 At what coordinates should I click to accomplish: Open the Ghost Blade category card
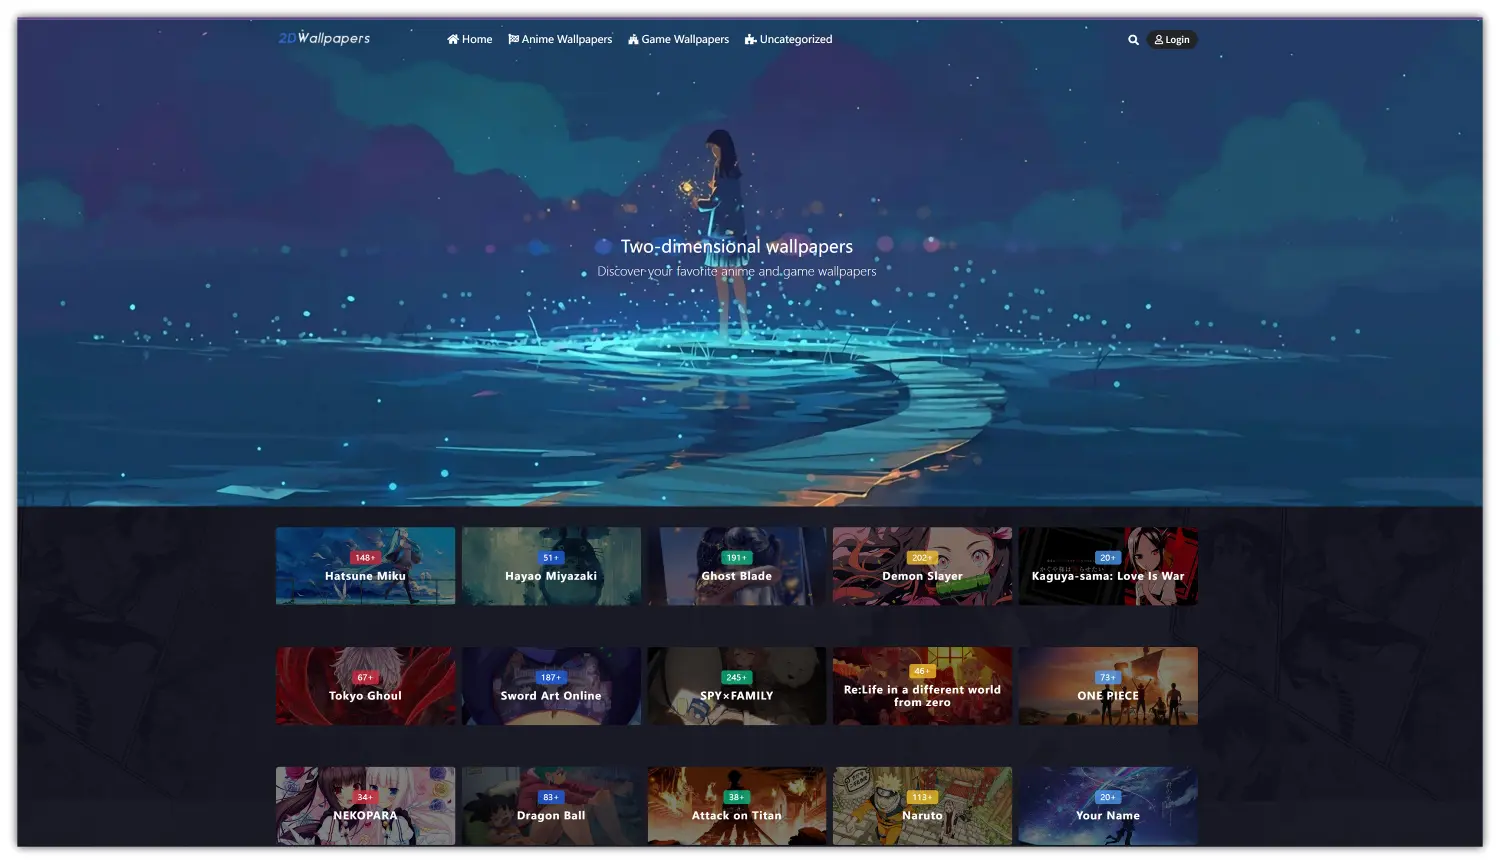737,566
